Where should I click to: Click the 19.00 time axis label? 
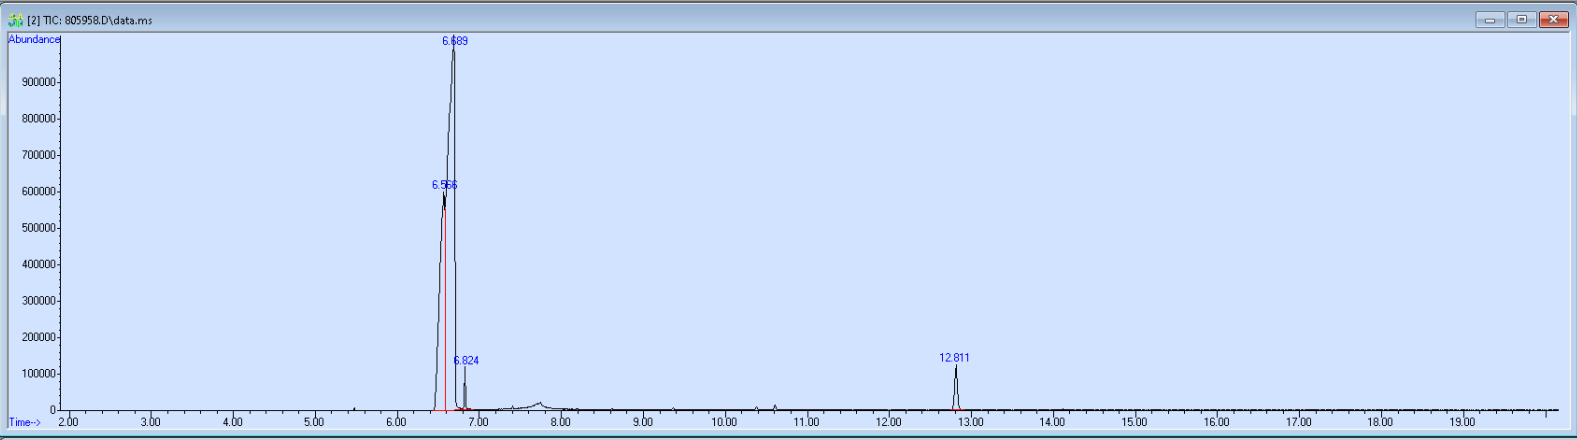tap(1462, 422)
